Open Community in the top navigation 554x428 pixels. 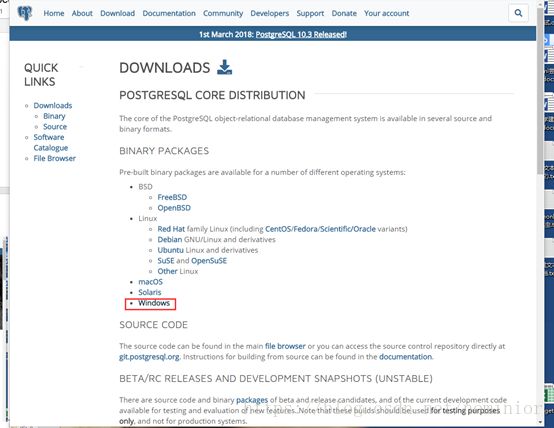point(223,13)
